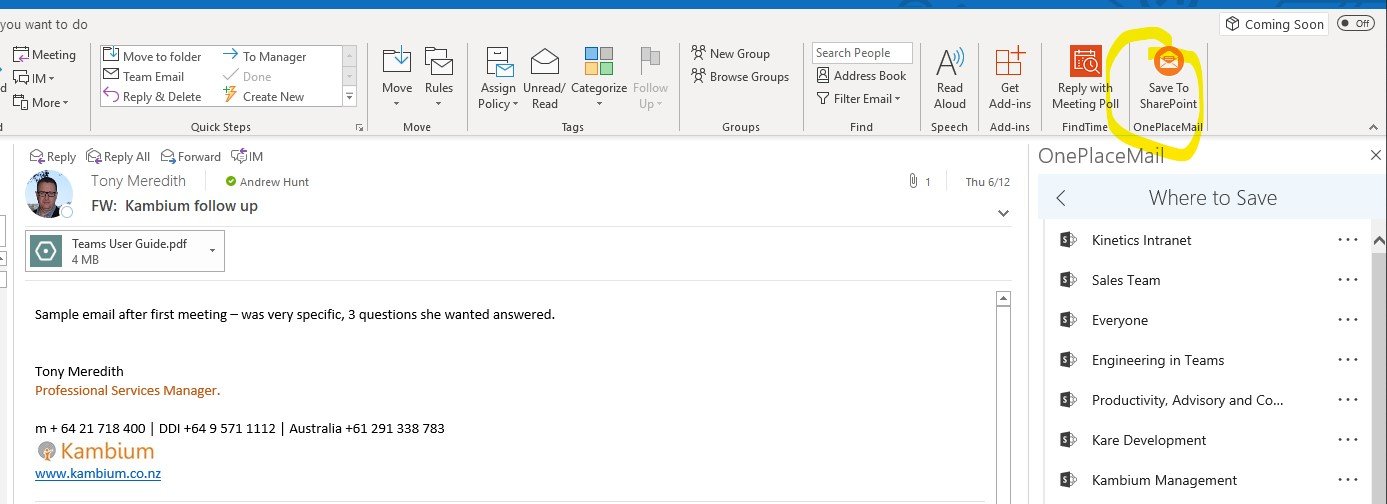Type in the Search People field

(x=861, y=53)
